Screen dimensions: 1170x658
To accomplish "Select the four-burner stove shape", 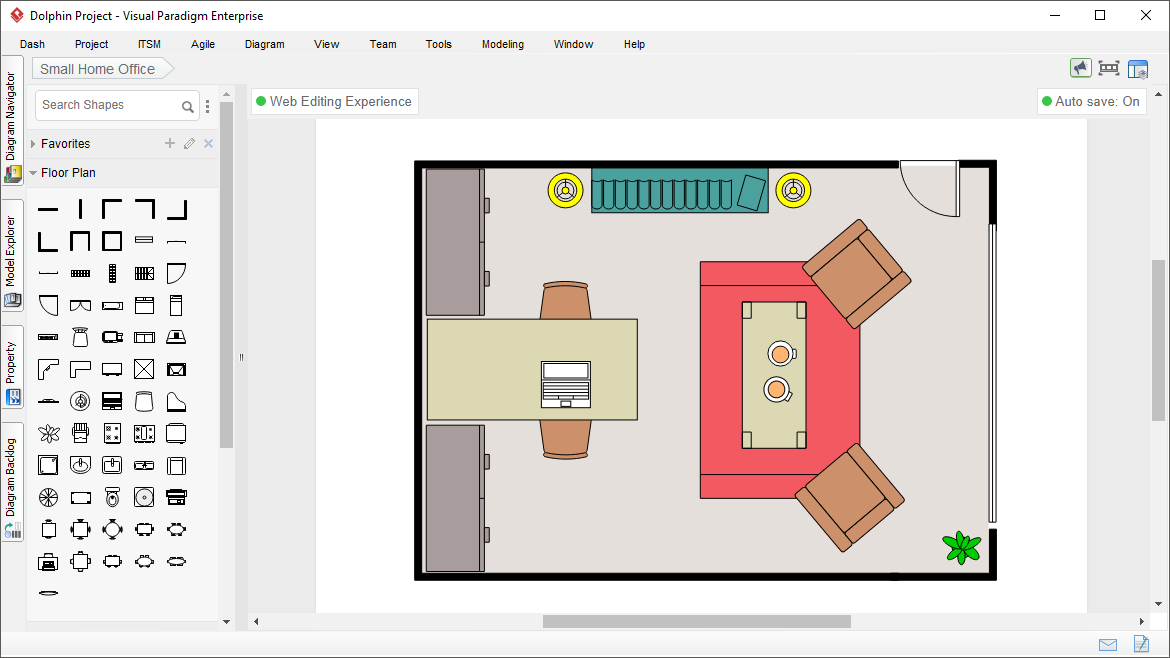I will pyautogui.click(x=112, y=433).
